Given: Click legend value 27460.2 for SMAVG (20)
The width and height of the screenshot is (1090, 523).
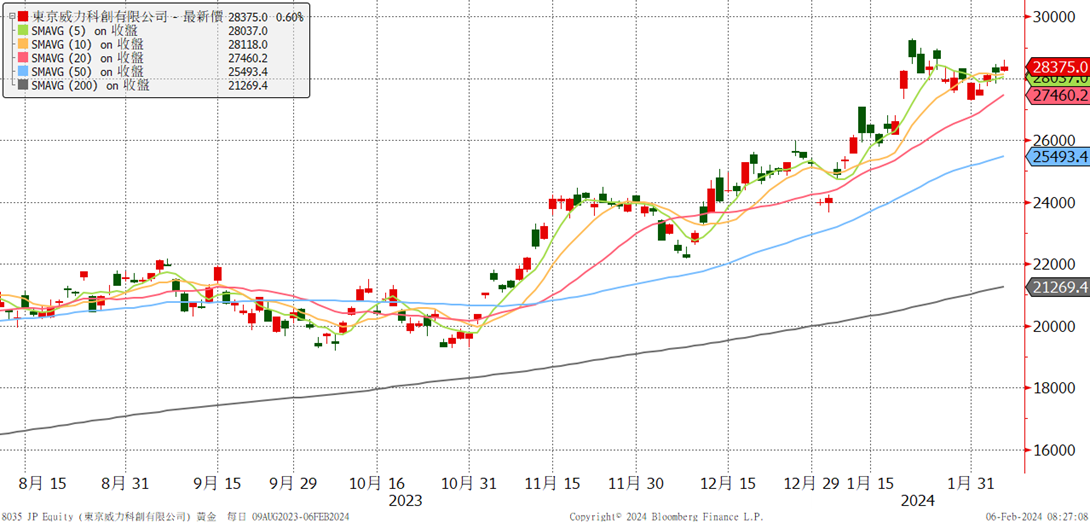Looking at the screenshot, I should tap(248, 58).
